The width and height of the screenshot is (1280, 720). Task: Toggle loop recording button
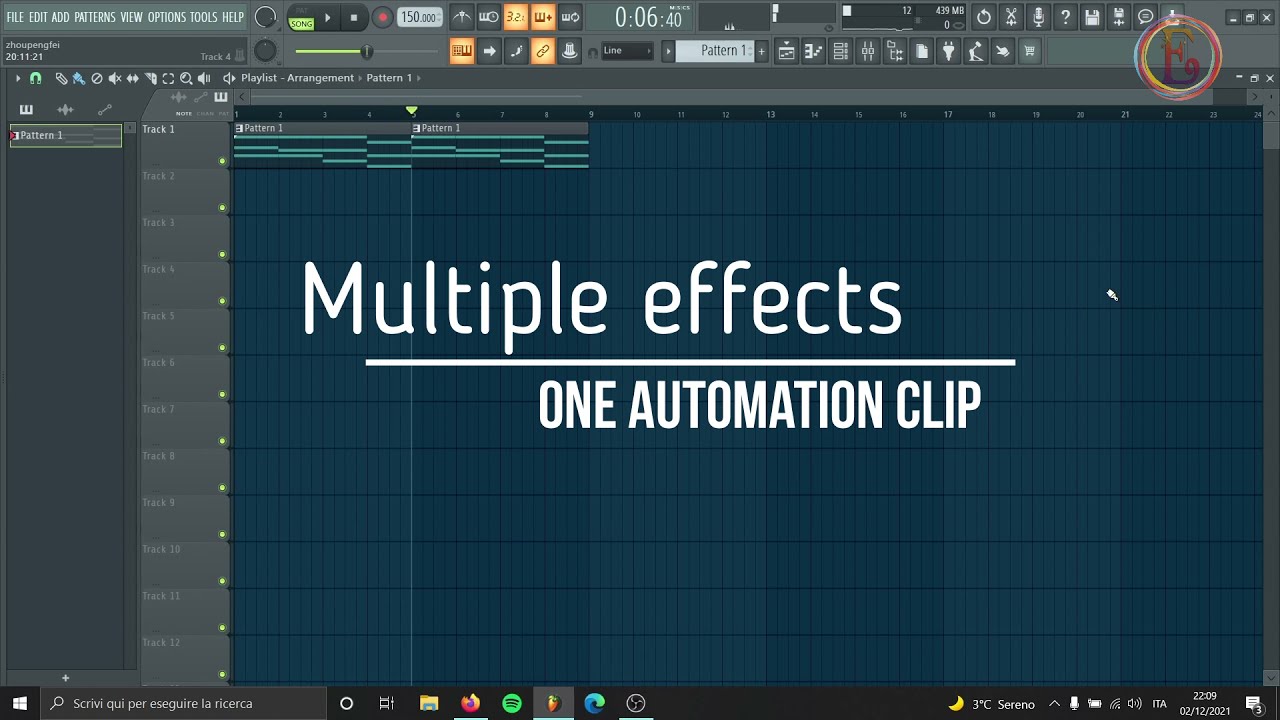click(570, 17)
